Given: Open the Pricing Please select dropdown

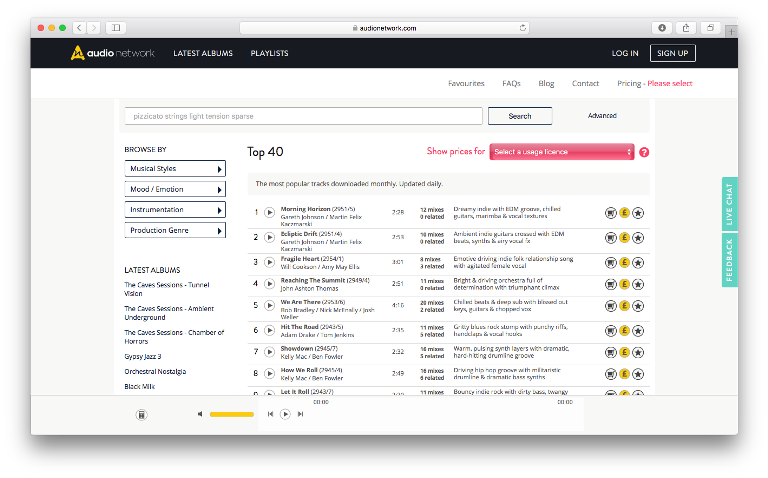Looking at the screenshot, I should [654, 83].
